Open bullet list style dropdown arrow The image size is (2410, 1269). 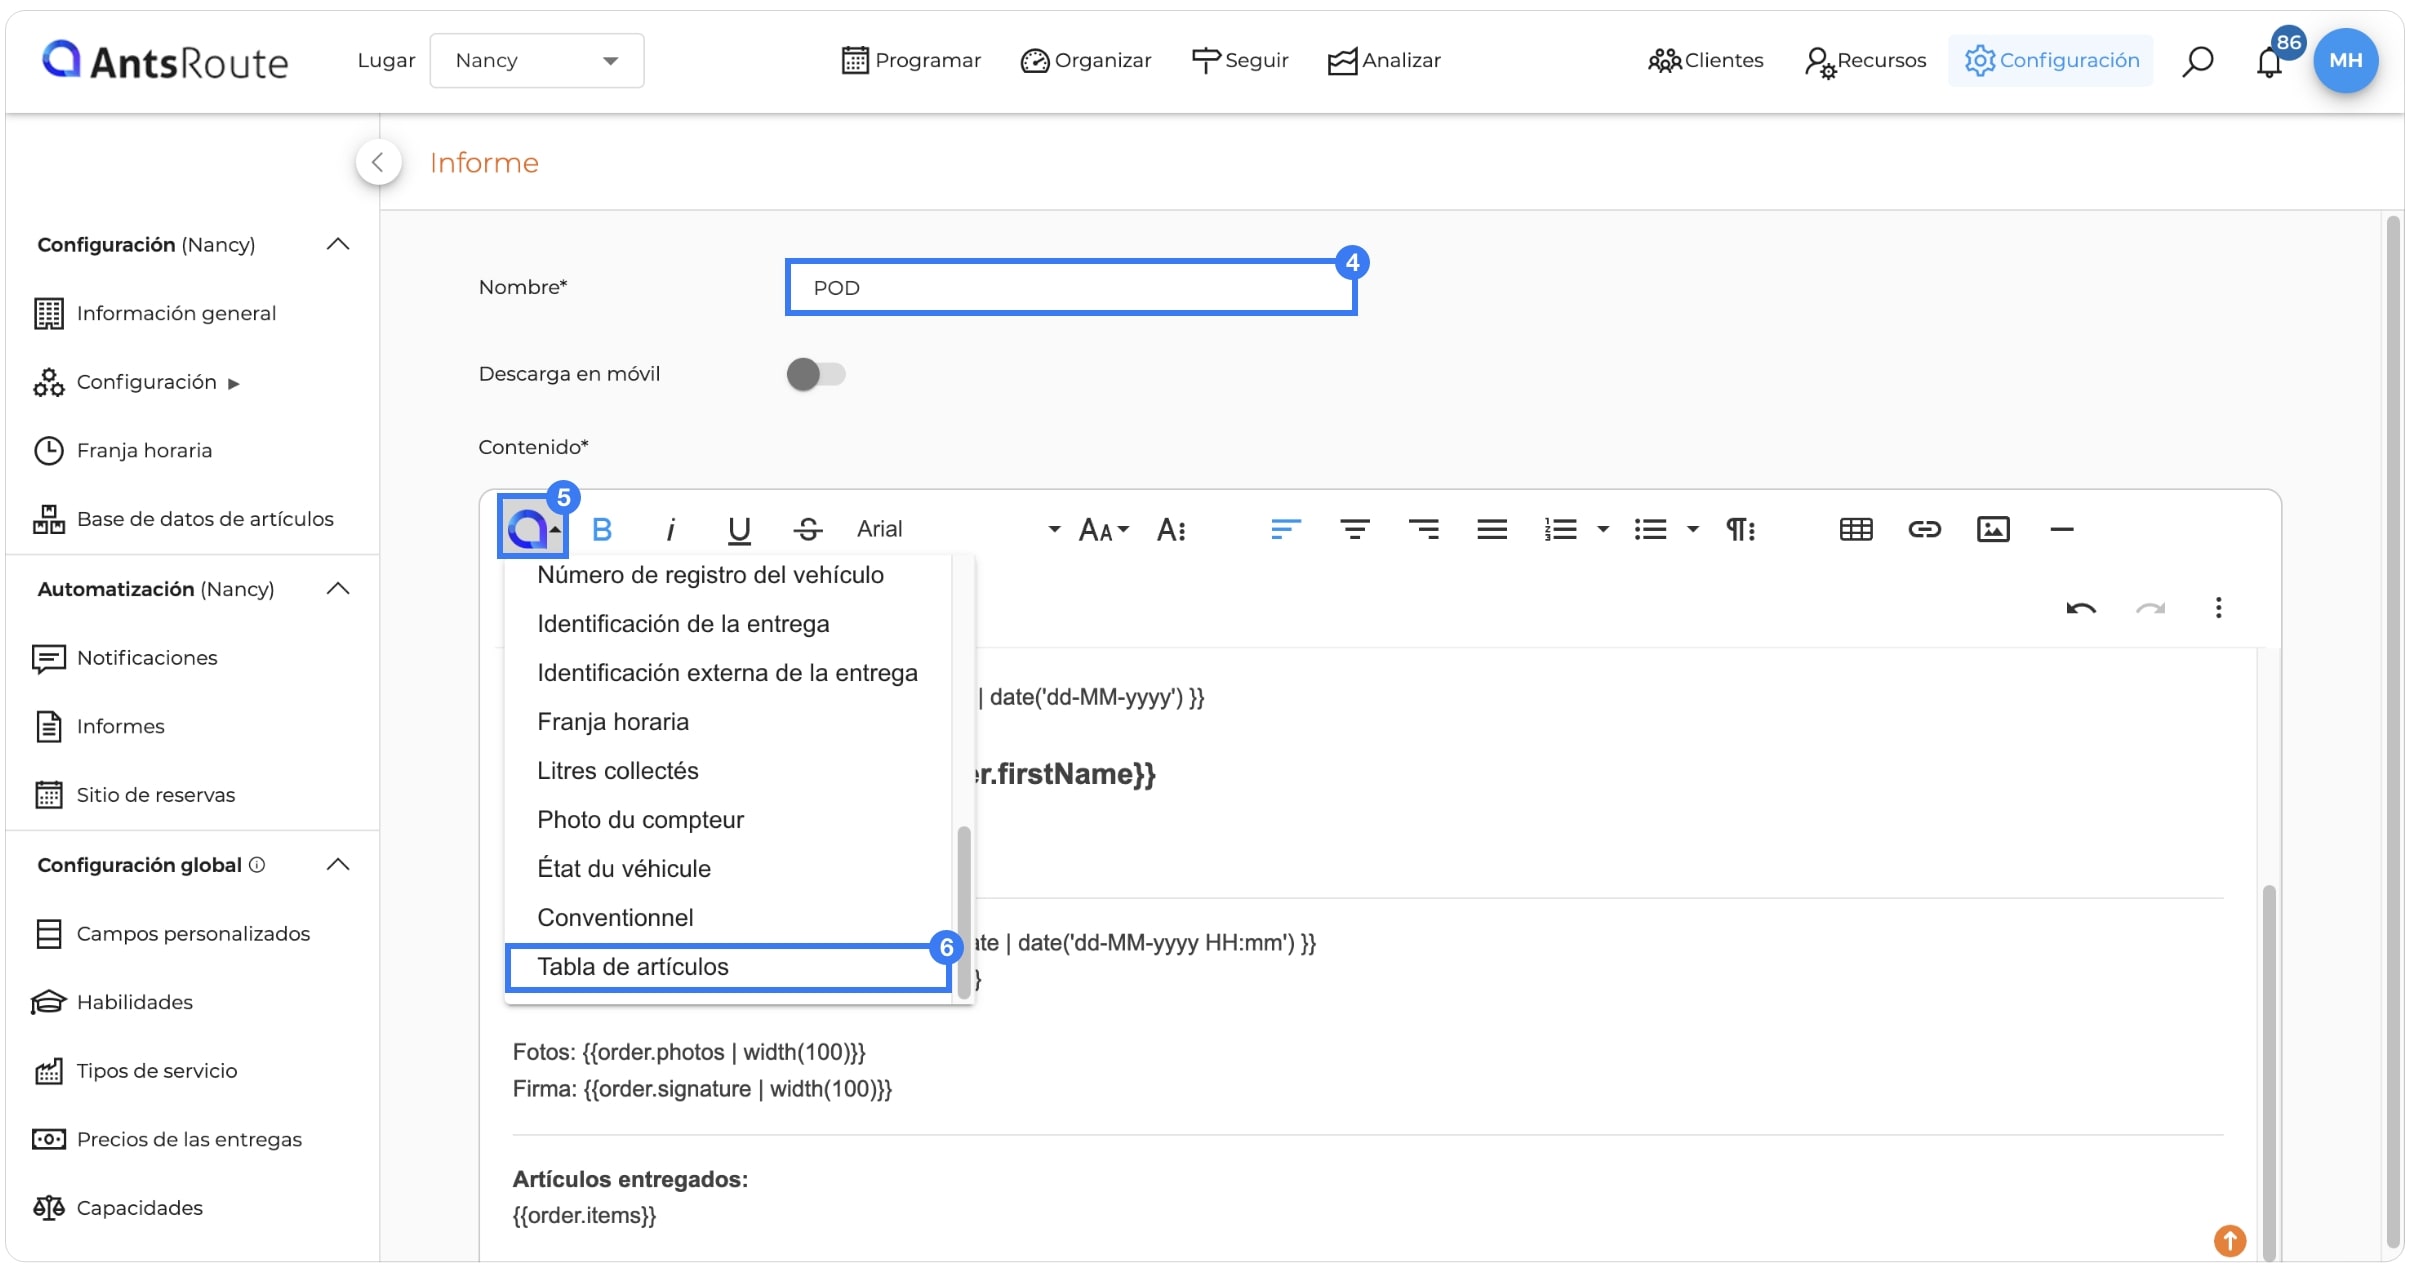(1693, 529)
